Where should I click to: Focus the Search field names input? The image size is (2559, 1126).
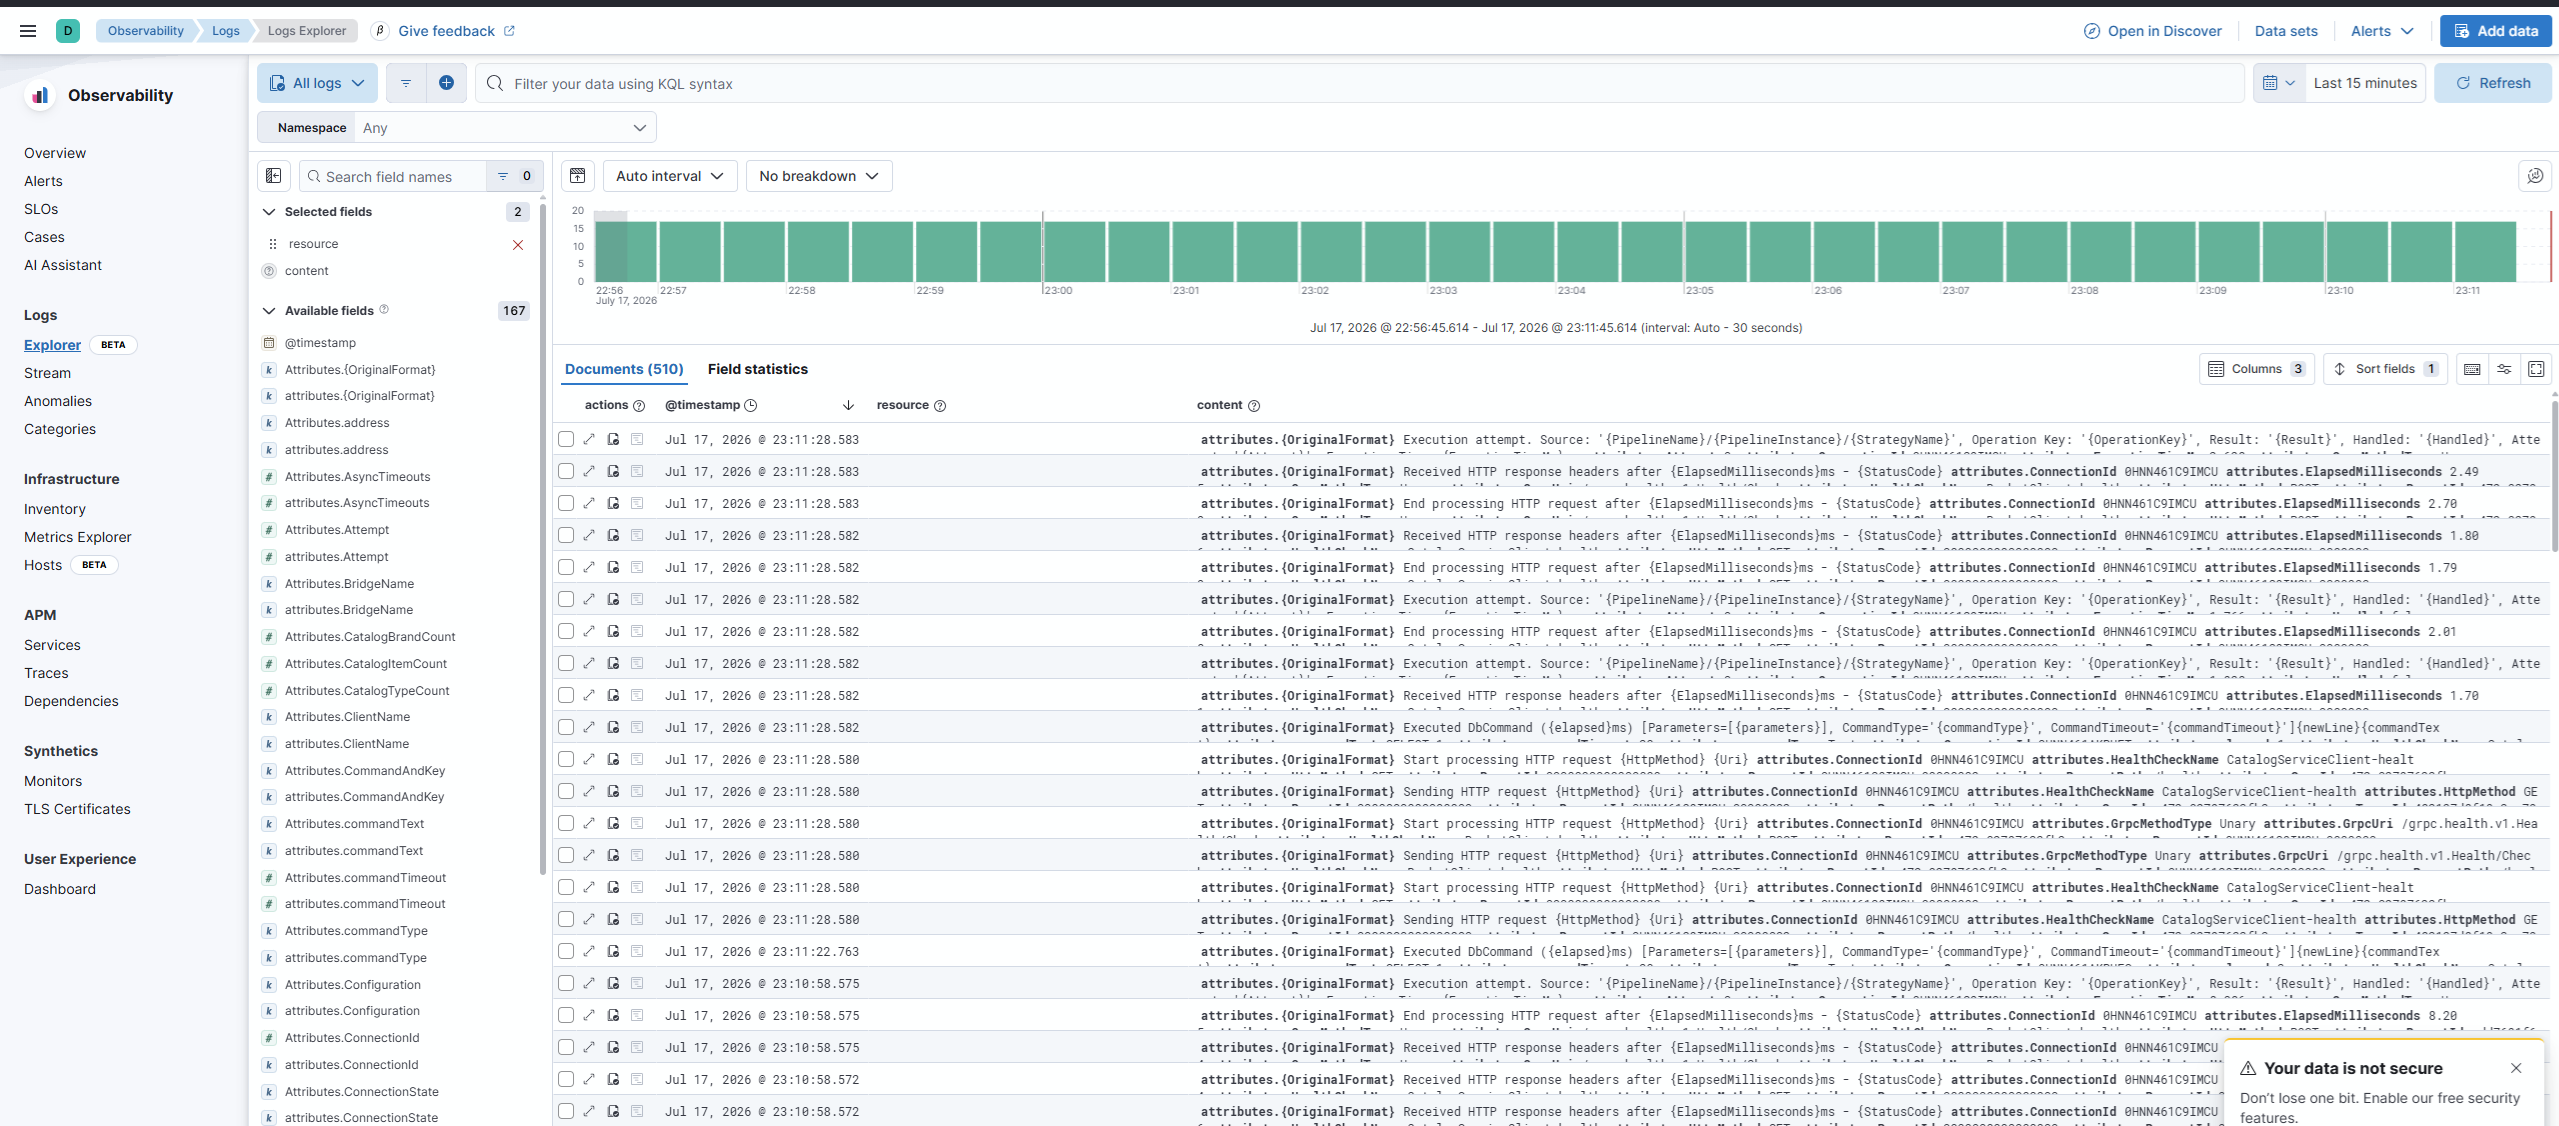pyautogui.click(x=393, y=176)
